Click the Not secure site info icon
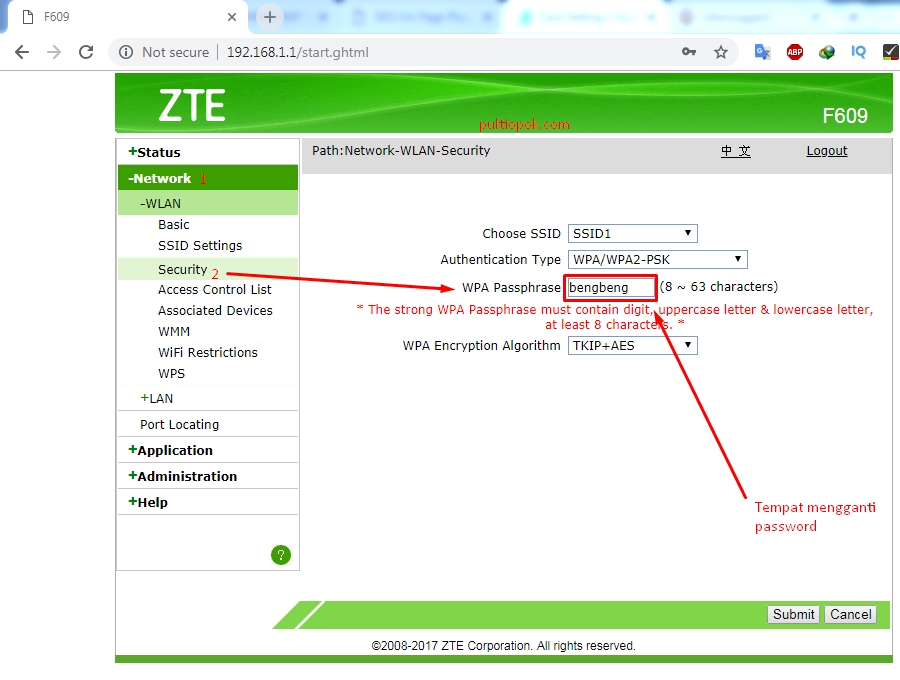The height and width of the screenshot is (680, 900). (126, 52)
